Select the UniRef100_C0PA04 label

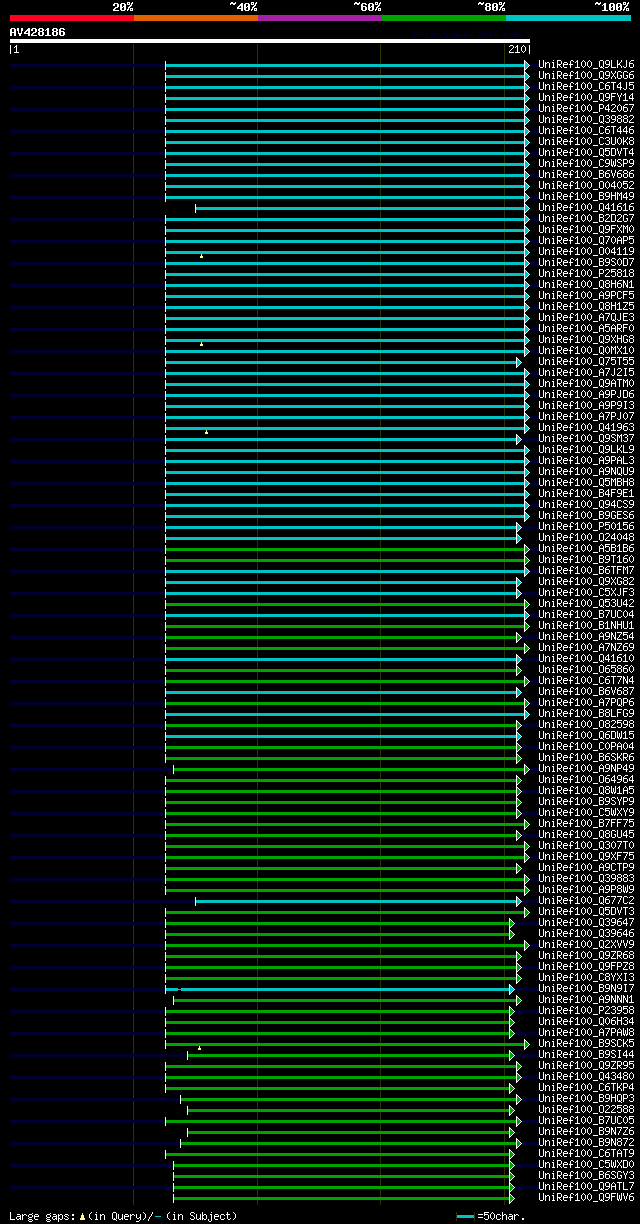point(586,747)
